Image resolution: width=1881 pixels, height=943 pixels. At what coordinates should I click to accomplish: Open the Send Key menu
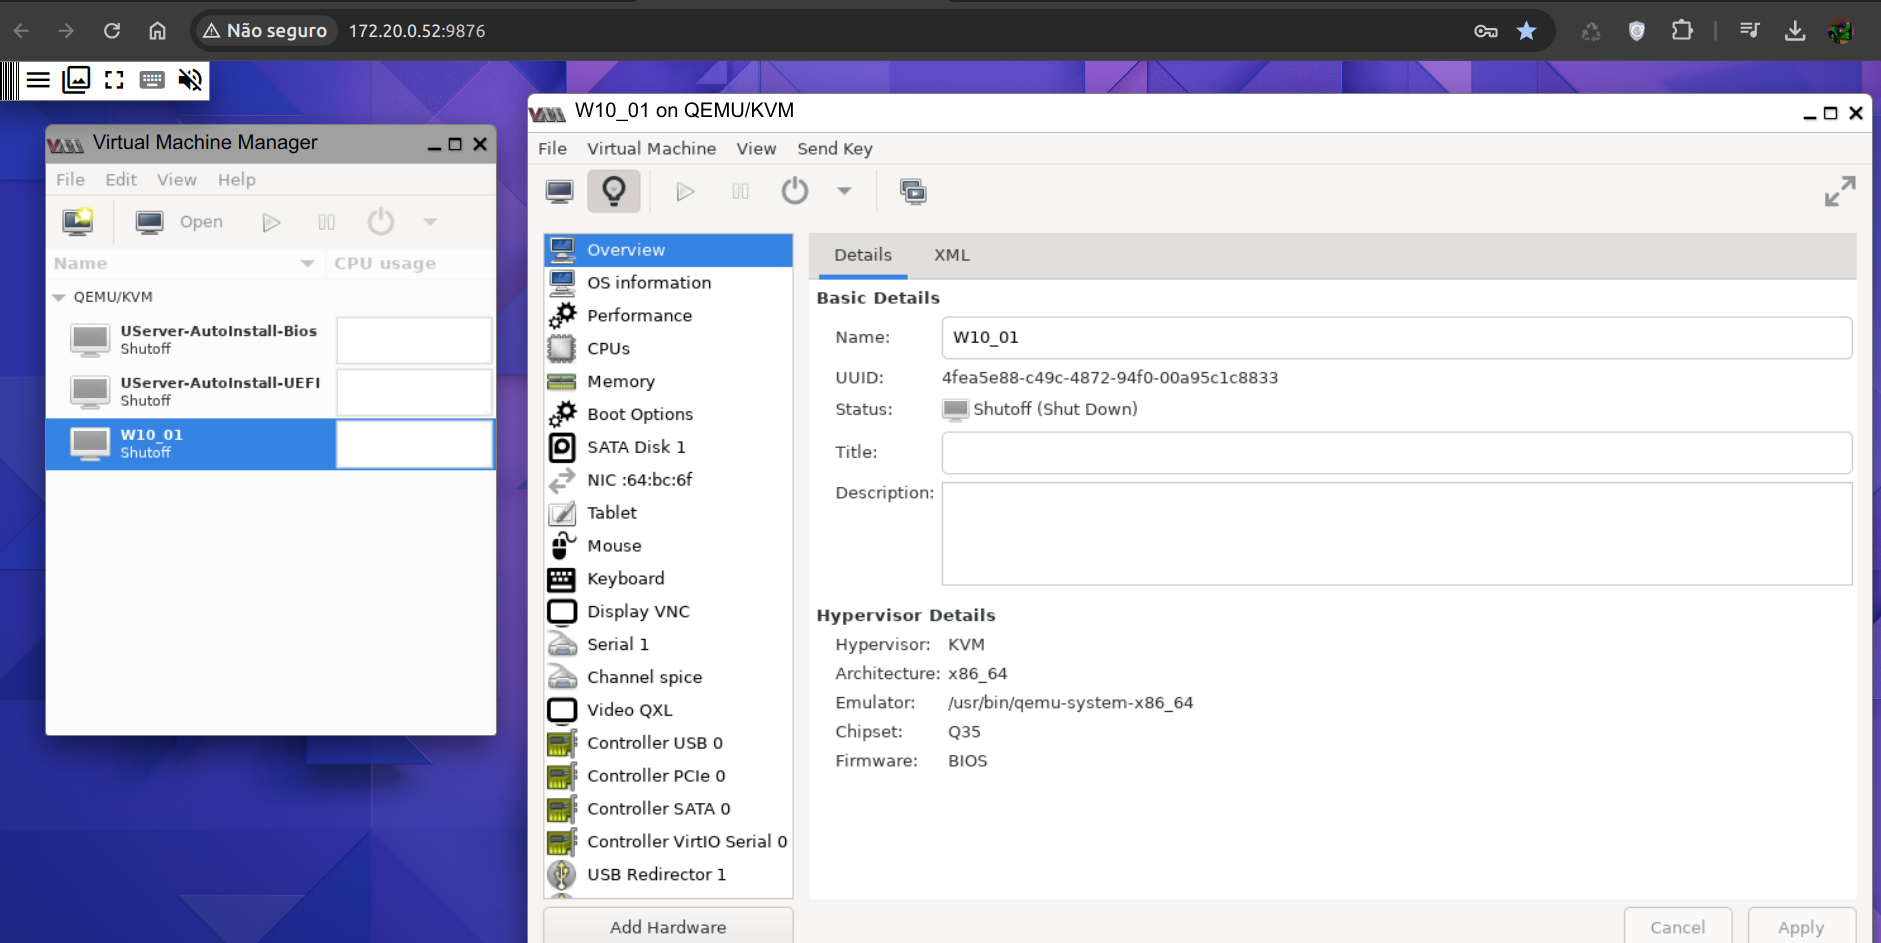pyautogui.click(x=835, y=149)
